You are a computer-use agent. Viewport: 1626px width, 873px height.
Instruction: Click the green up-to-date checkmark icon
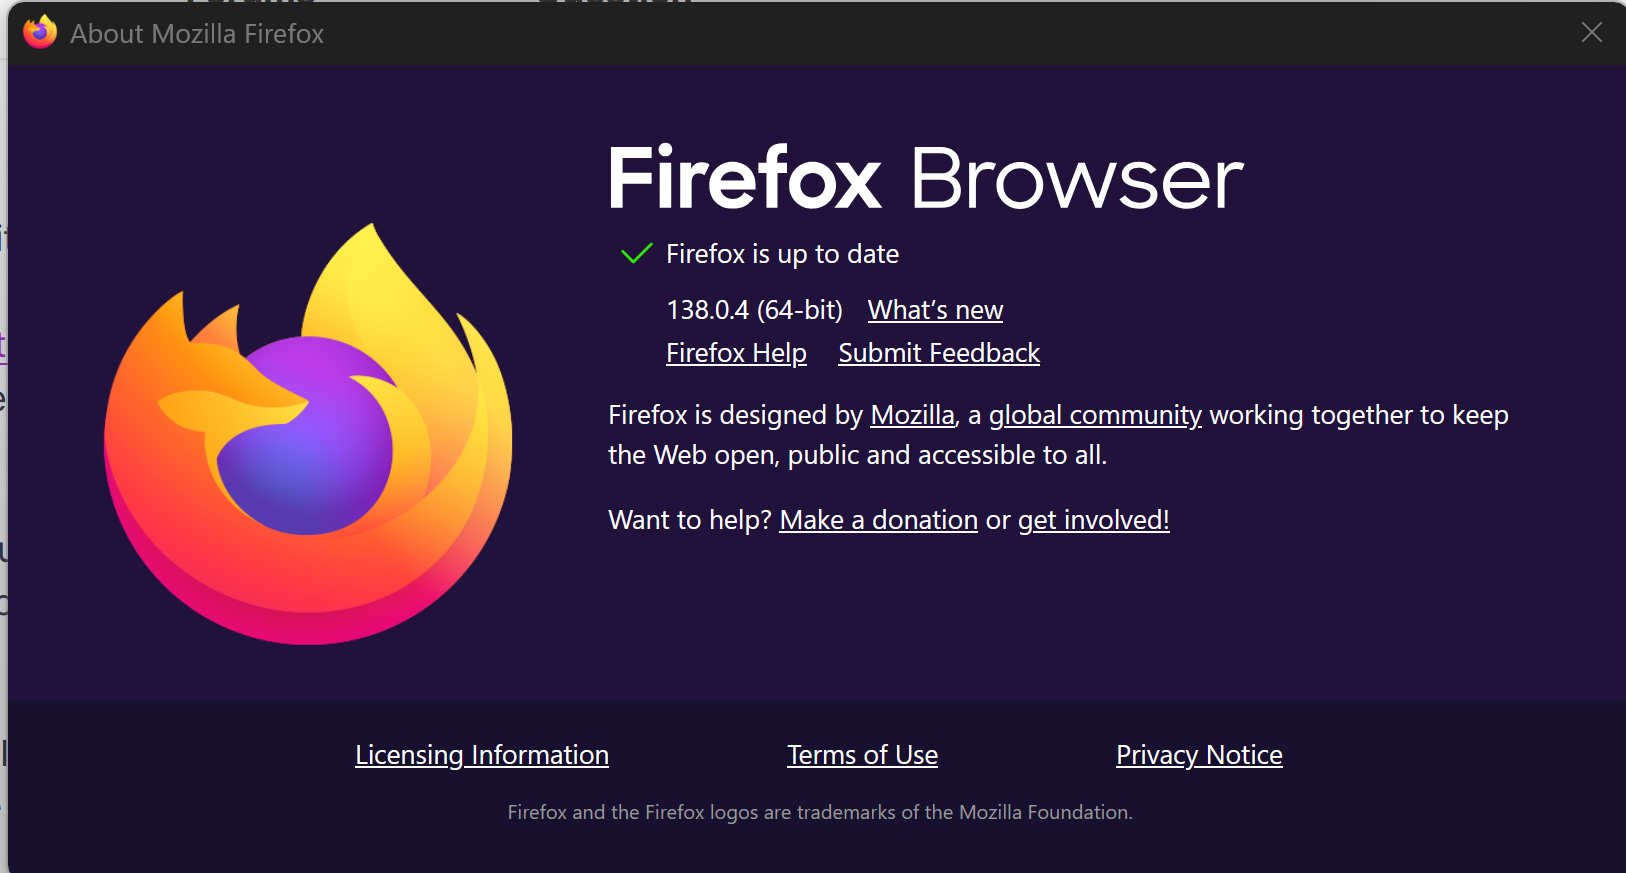pyautogui.click(x=636, y=254)
